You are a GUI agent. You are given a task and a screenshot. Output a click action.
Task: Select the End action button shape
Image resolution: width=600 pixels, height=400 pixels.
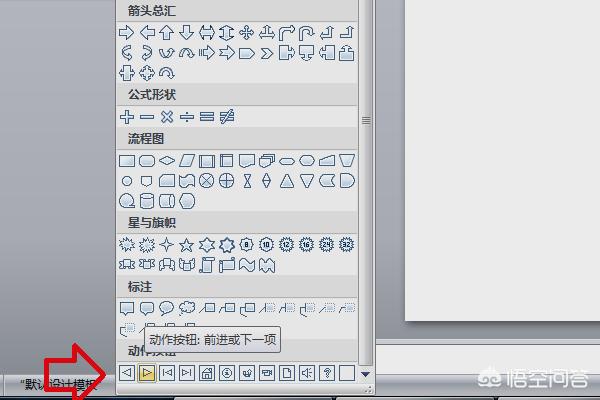[x=187, y=373]
